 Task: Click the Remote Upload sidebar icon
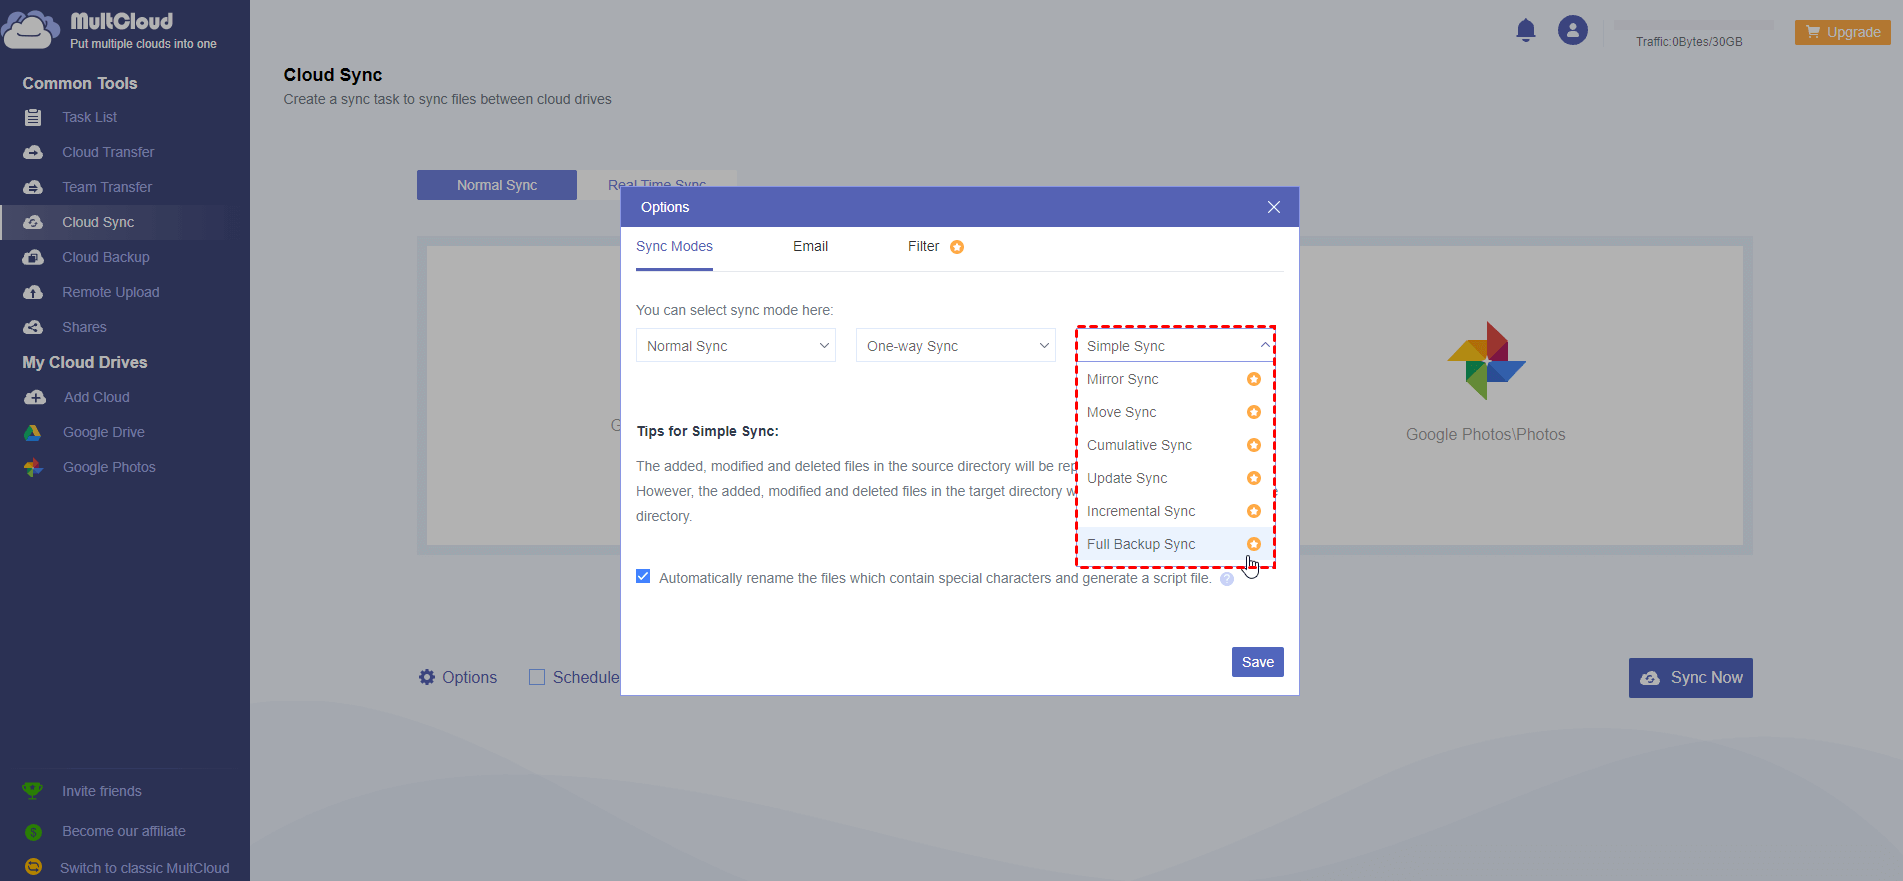click(x=33, y=293)
